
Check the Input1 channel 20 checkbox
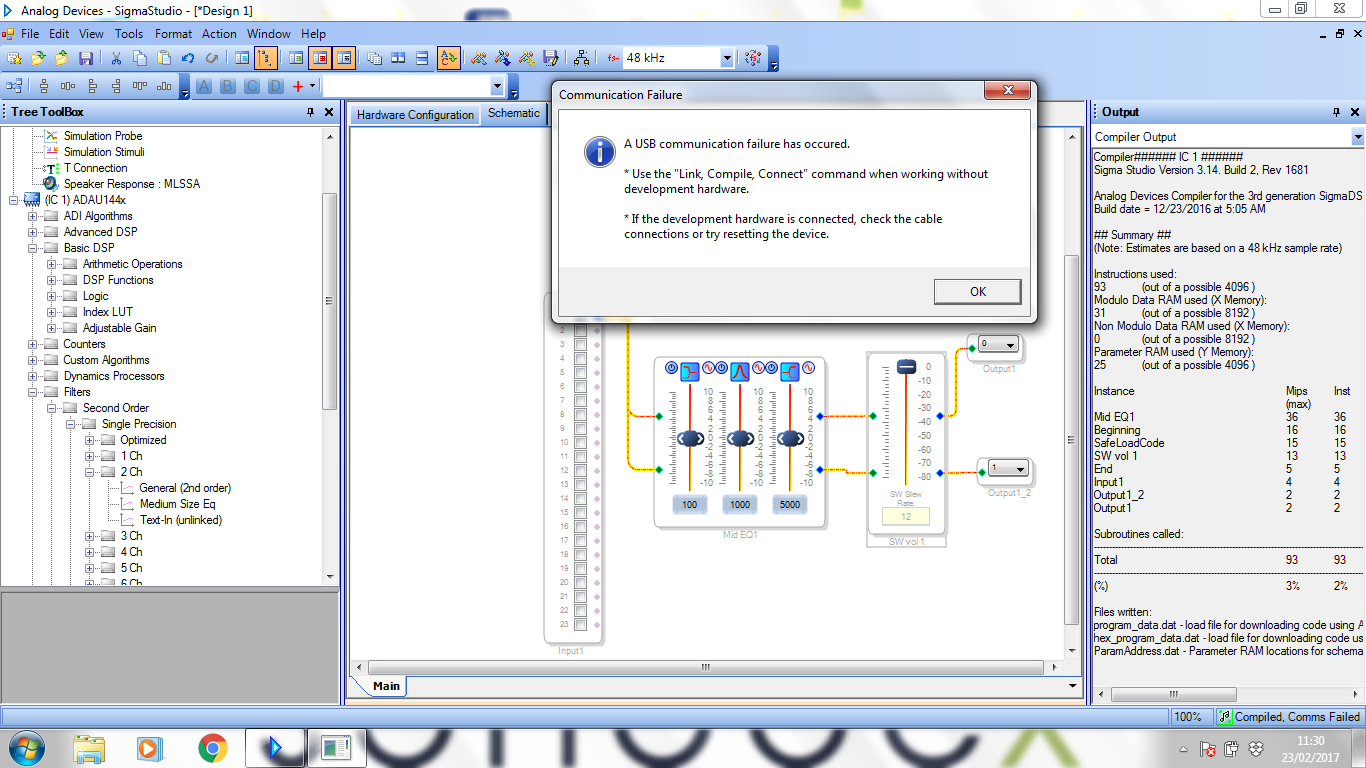pyautogui.click(x=580, y=582)
